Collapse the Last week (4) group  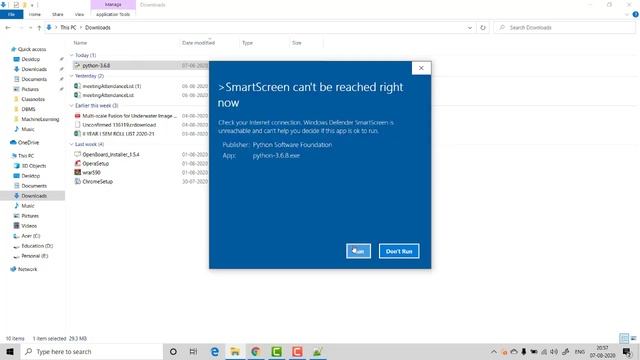71,144
